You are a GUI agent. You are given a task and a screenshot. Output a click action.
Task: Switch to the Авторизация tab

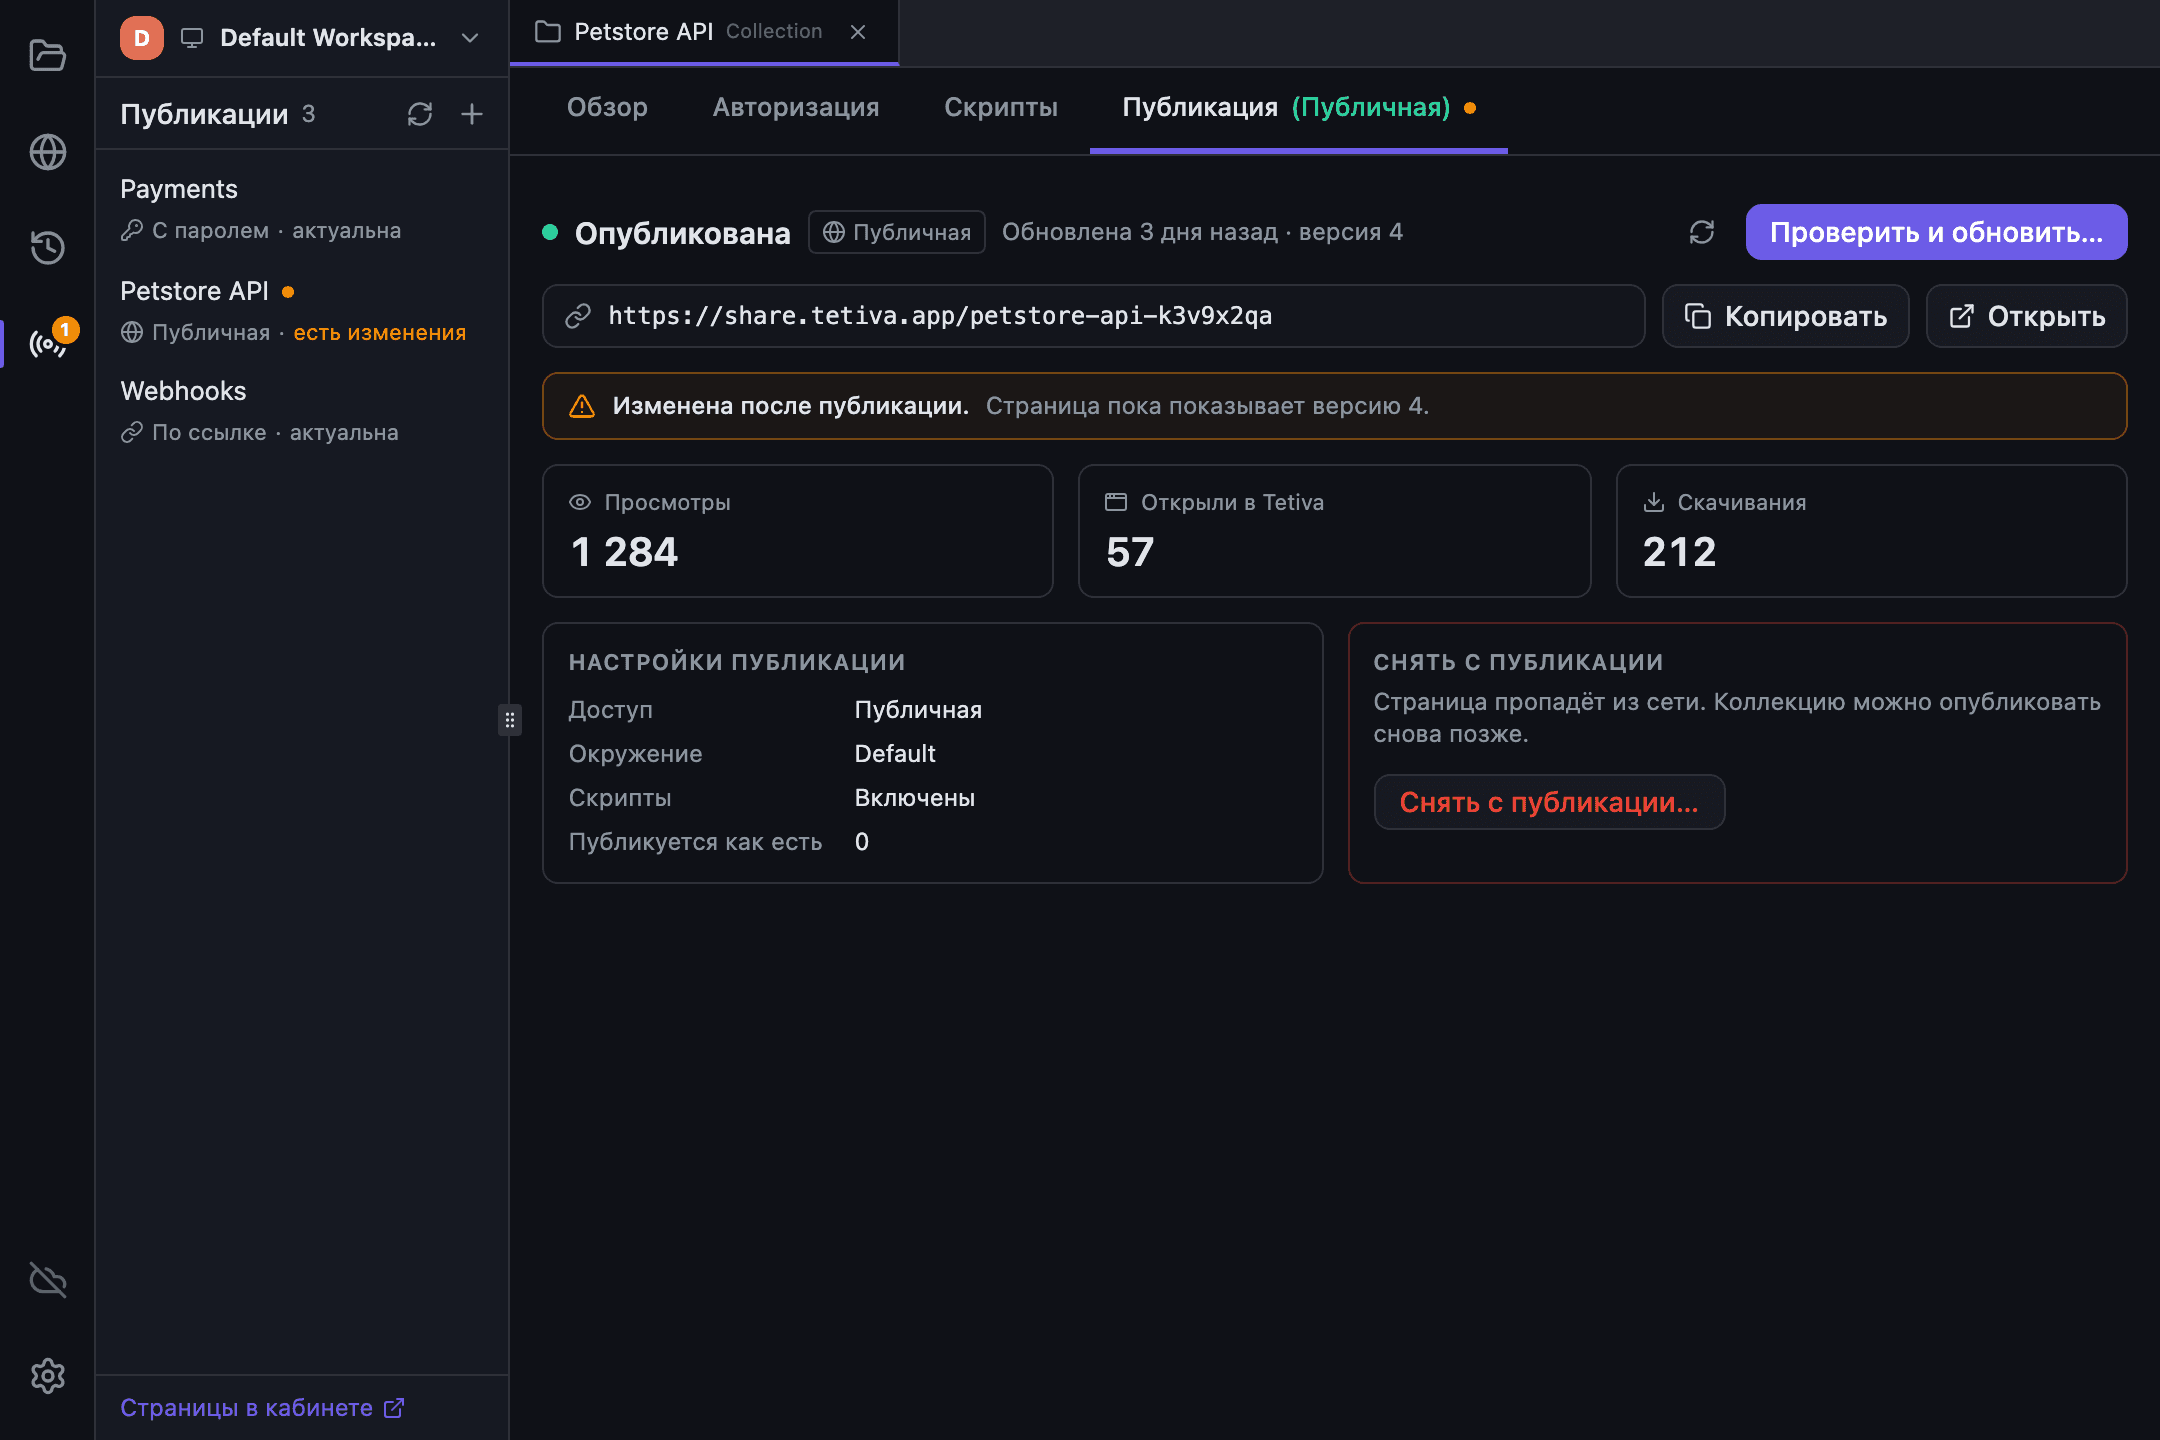[x=796, y=107]
